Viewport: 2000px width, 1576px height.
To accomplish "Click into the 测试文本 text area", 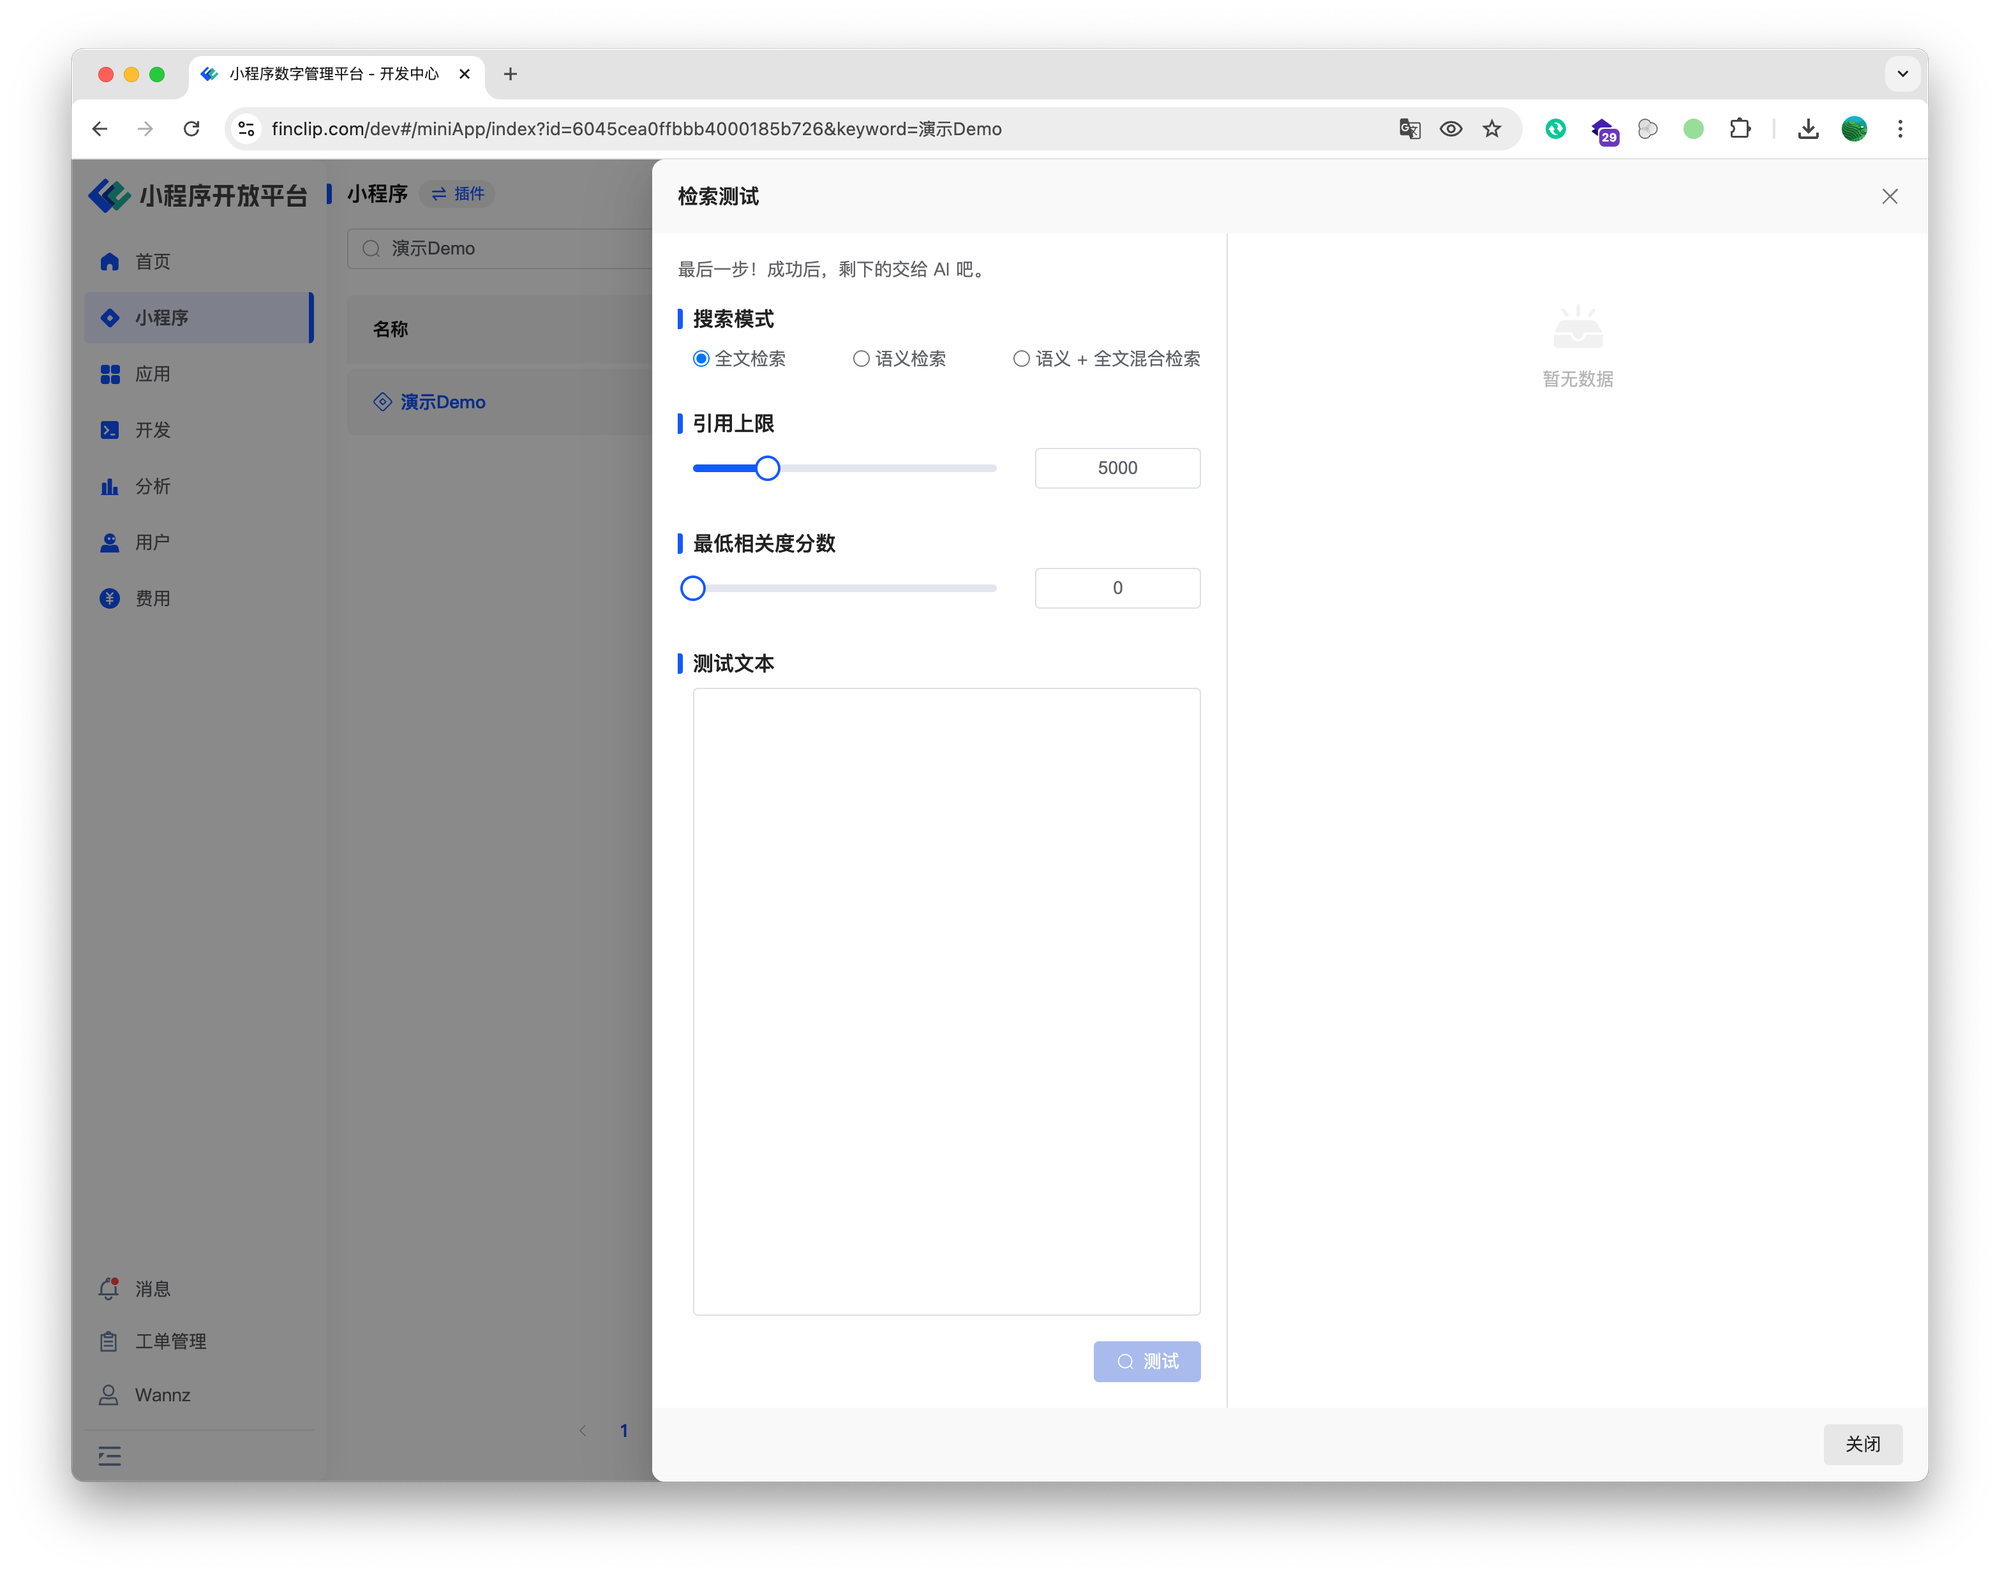I will pyautogui.click(x=946, y=1000).
